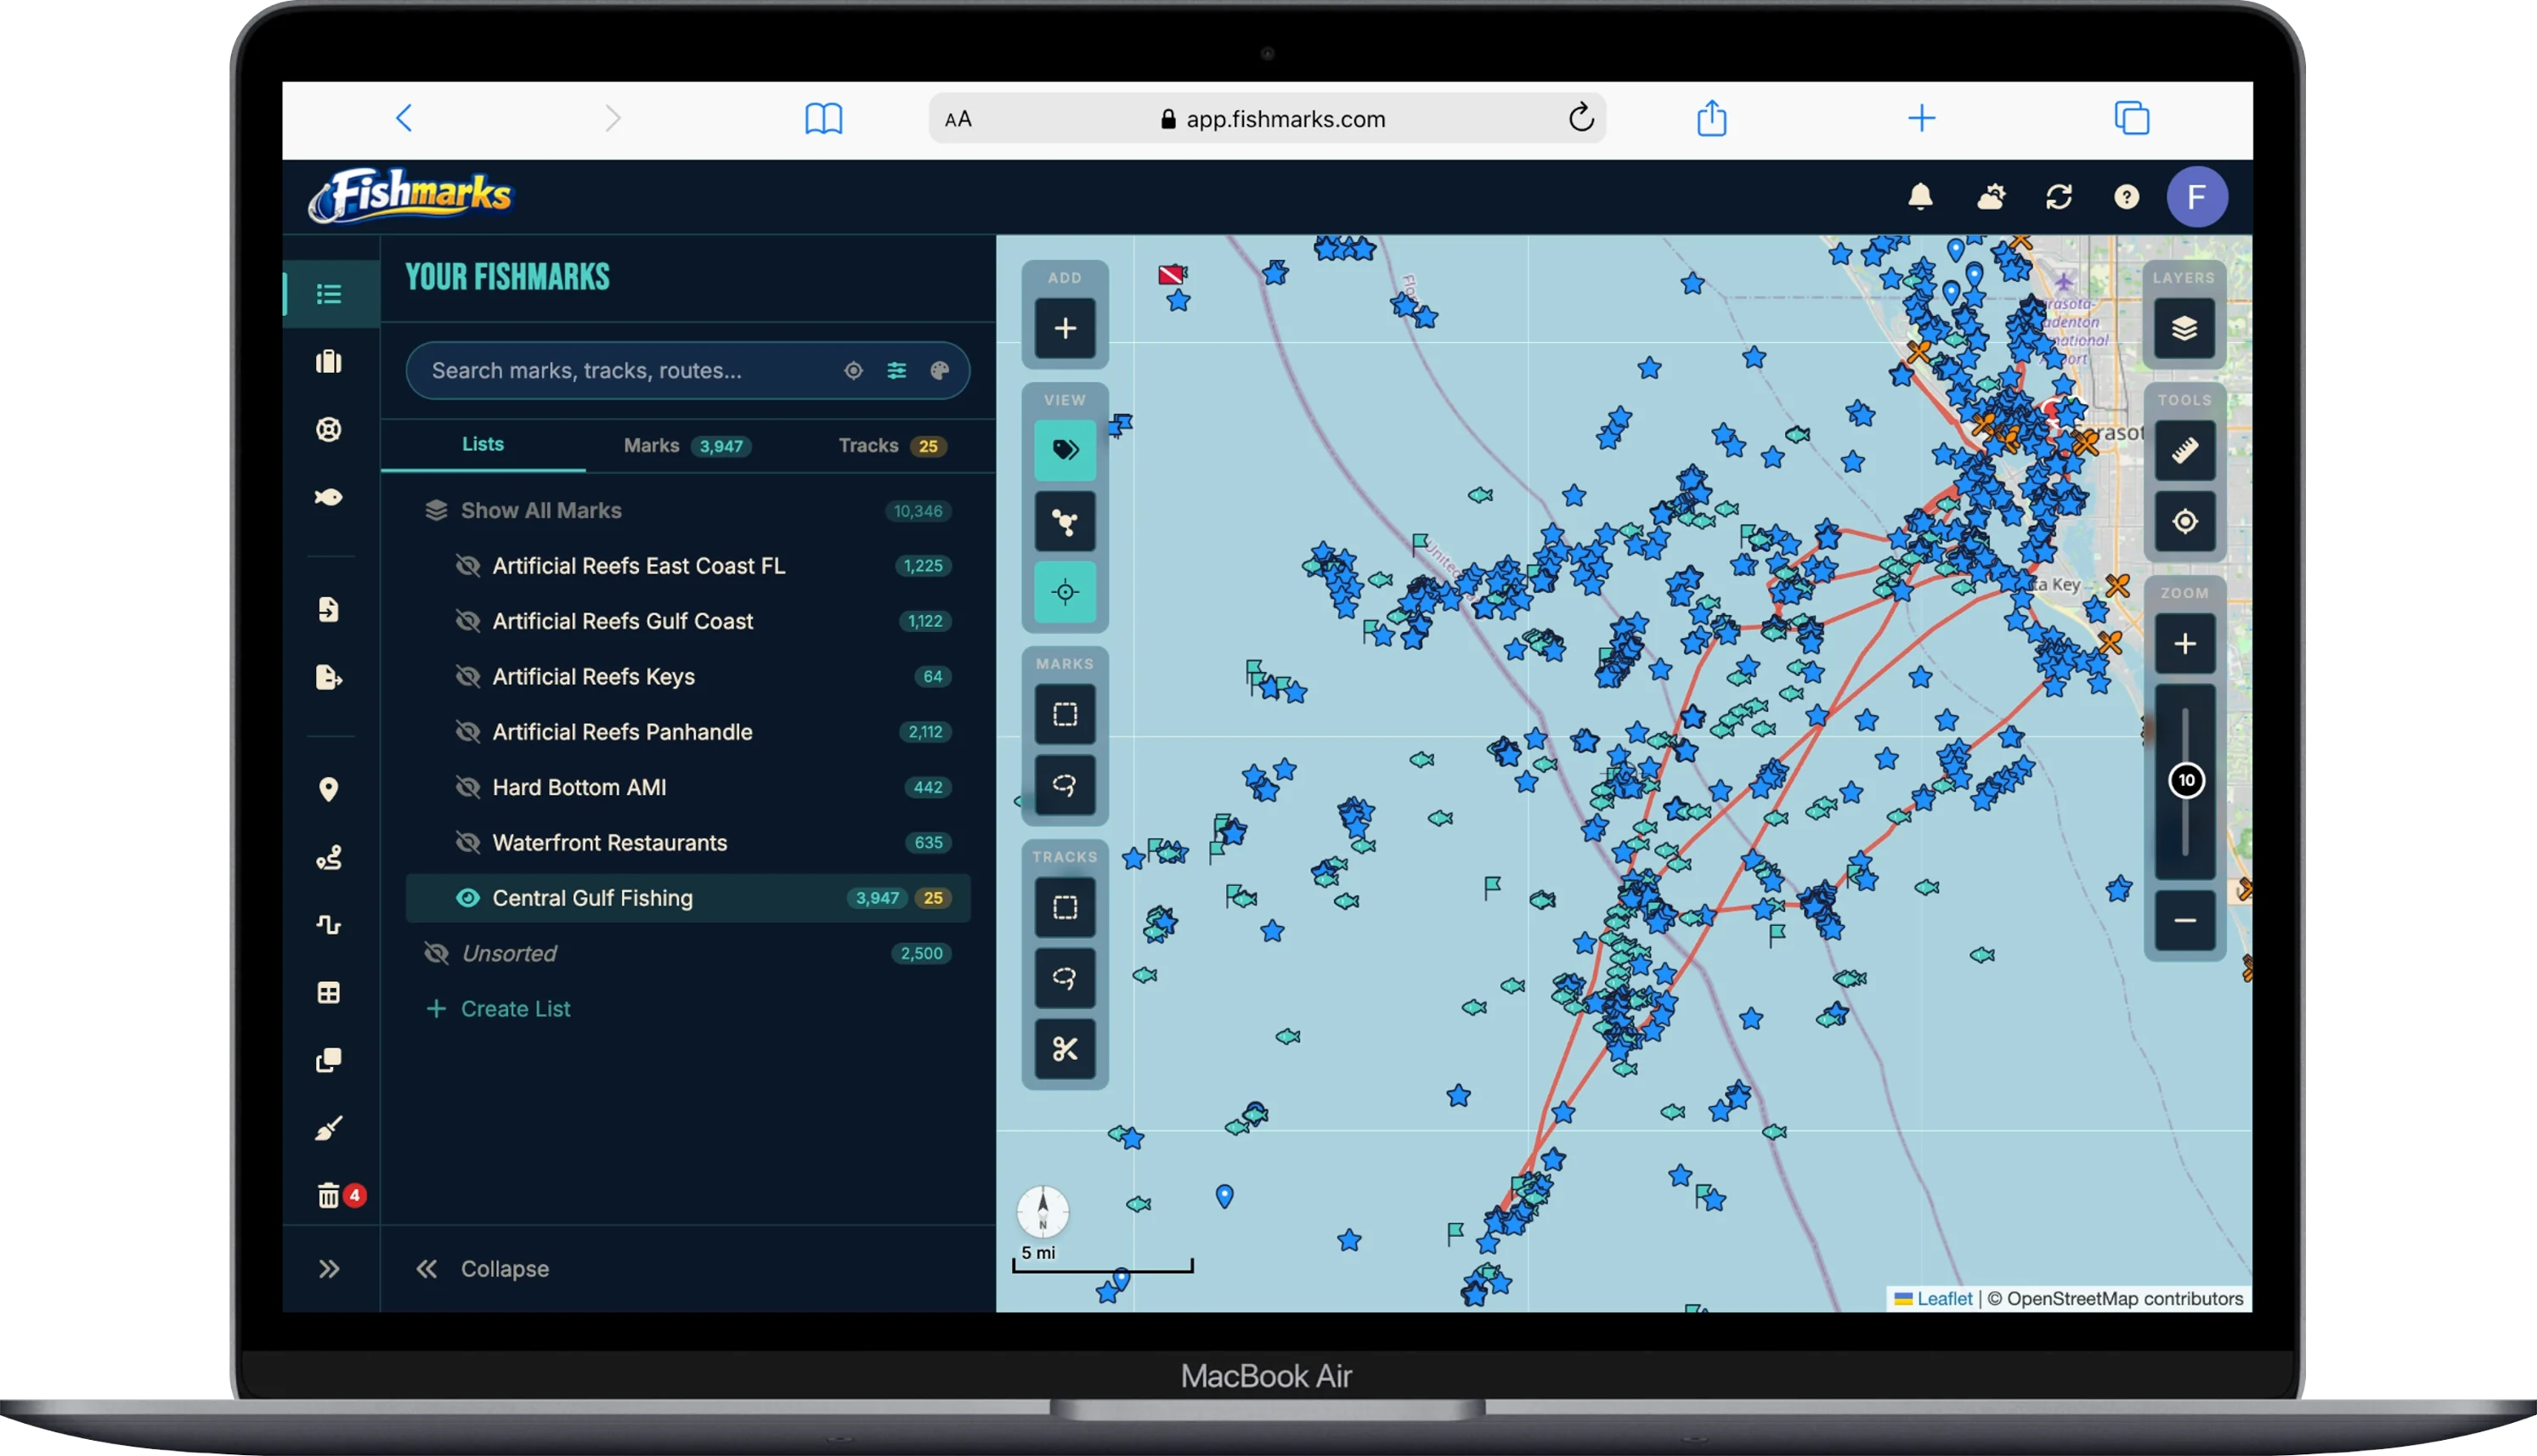Click the cleanup broom sidebar icon

click(x=329, y=1128)
